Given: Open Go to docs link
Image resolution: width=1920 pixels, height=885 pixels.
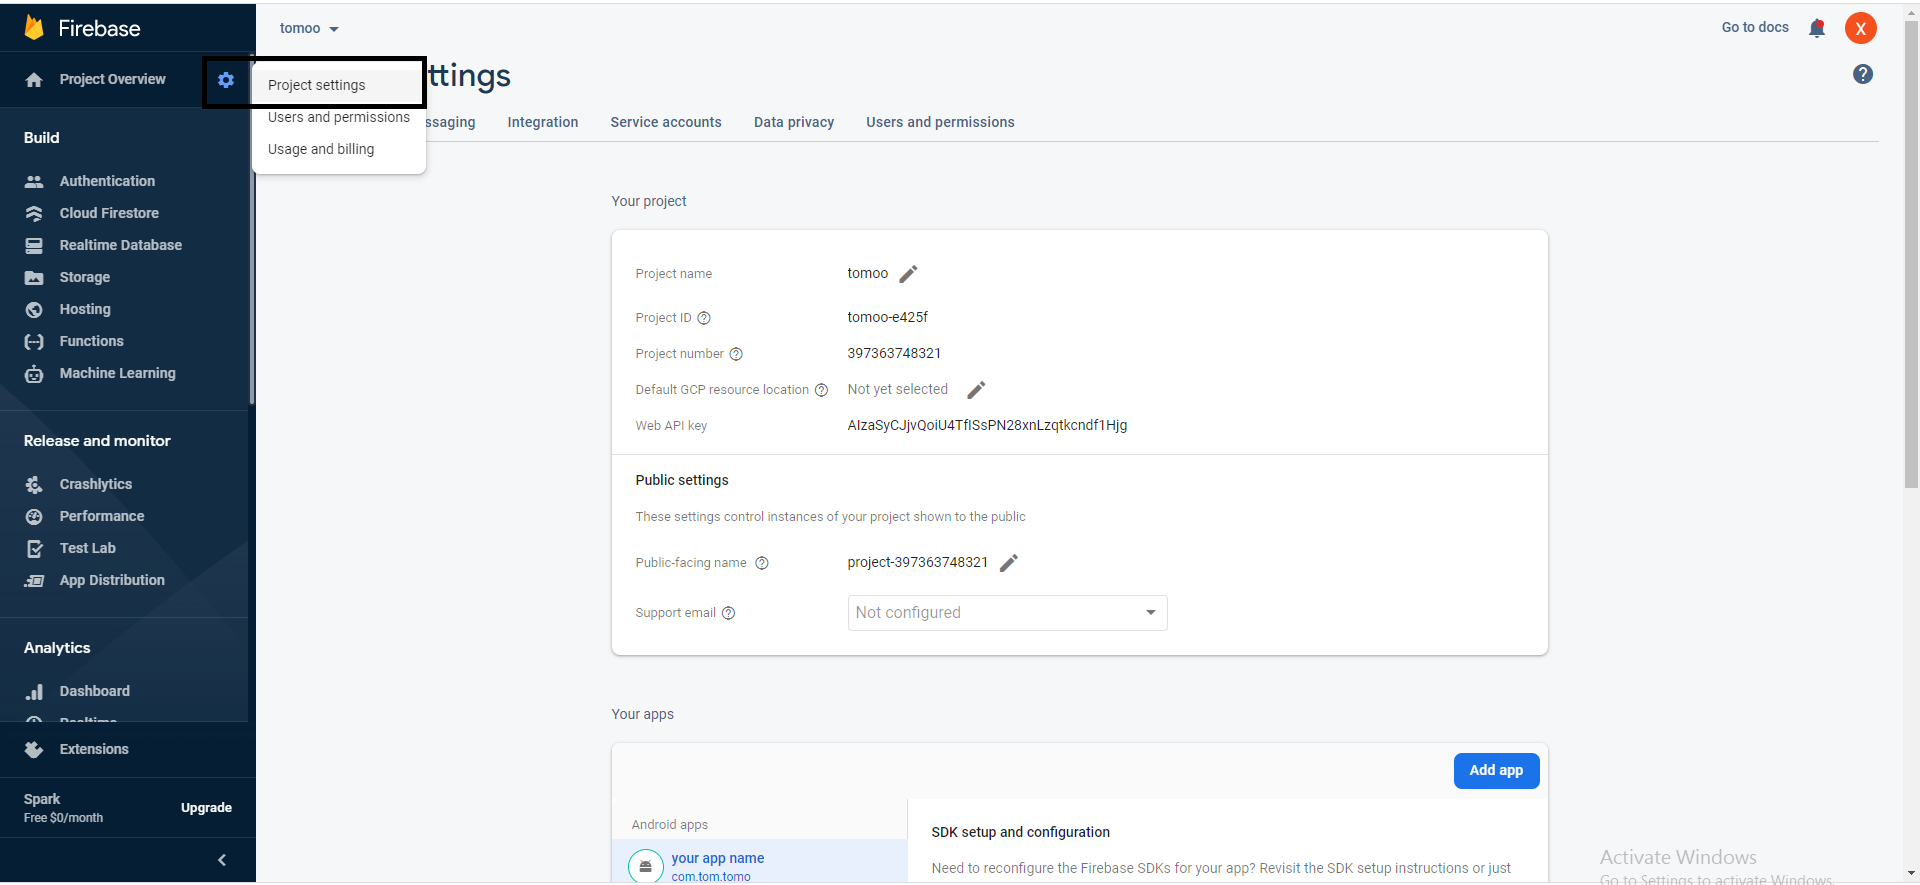Looking at the screenshot, I should coord(1754,27).
